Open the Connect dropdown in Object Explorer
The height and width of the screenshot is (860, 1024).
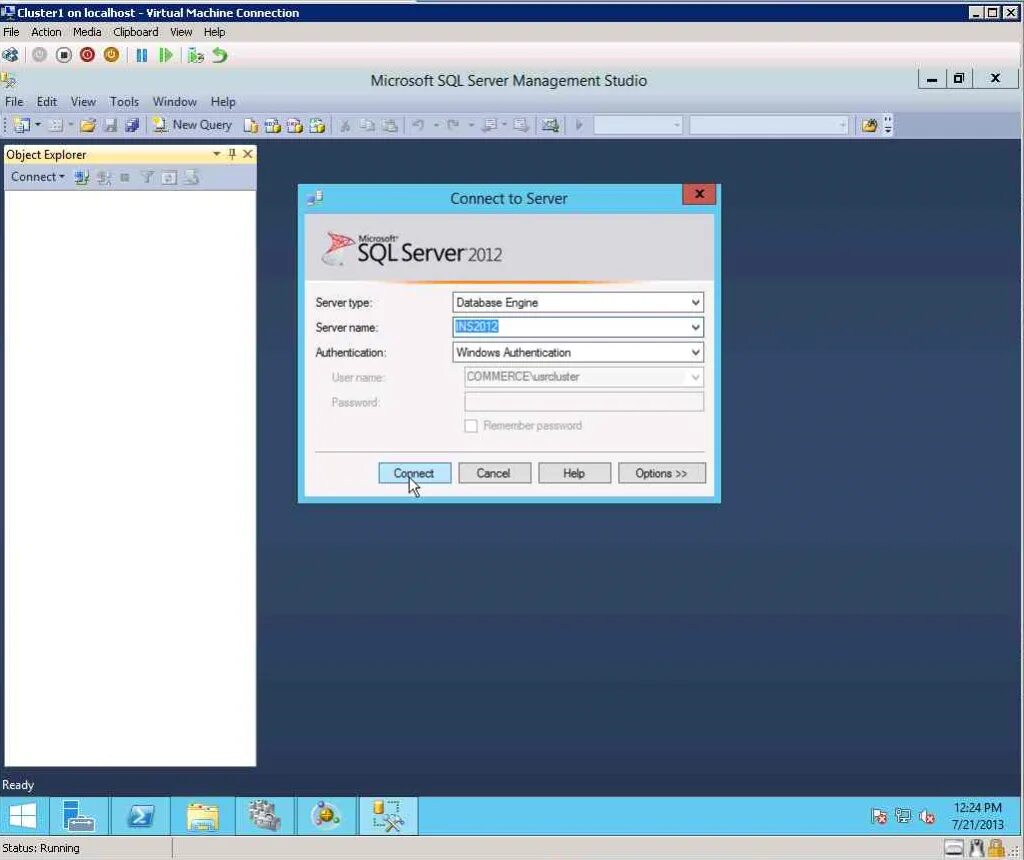[37, 177]
